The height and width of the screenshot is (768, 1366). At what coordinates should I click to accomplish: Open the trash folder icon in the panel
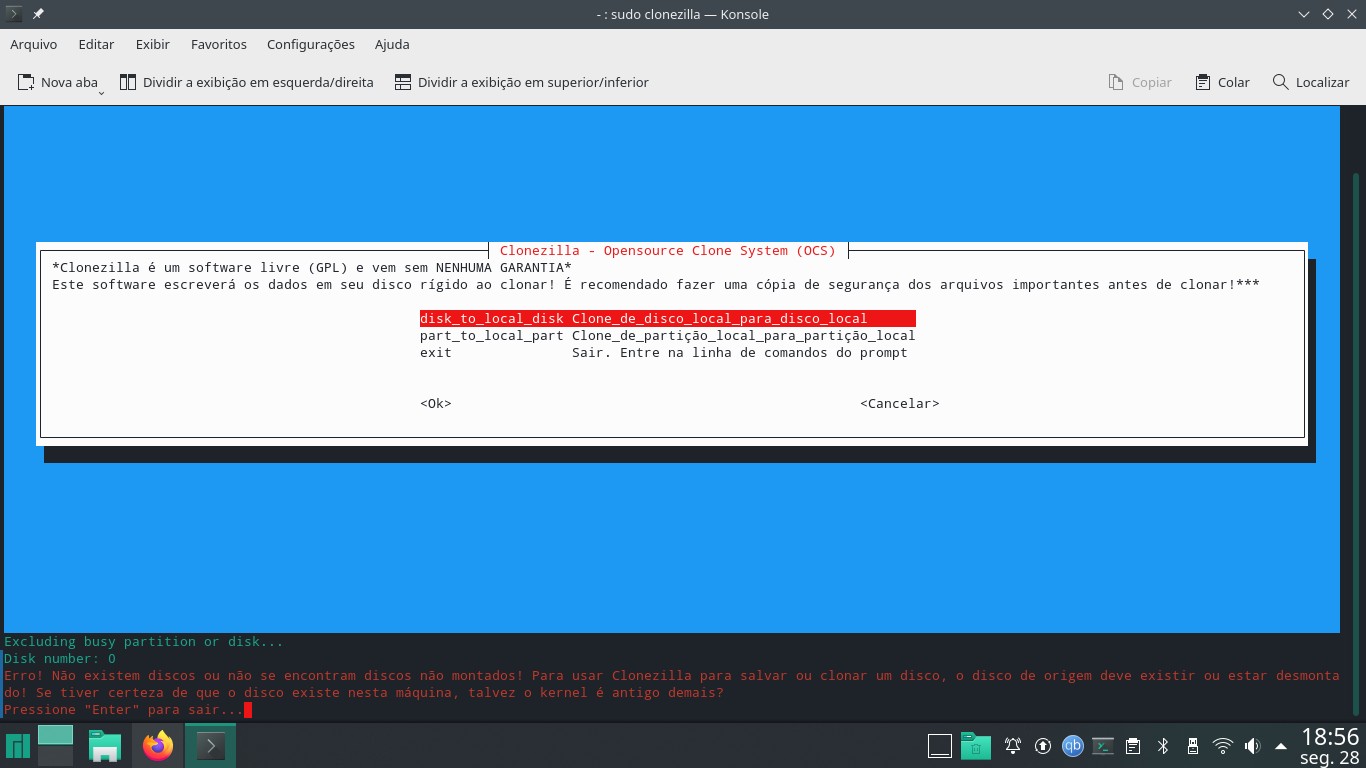tap(975, 746)
